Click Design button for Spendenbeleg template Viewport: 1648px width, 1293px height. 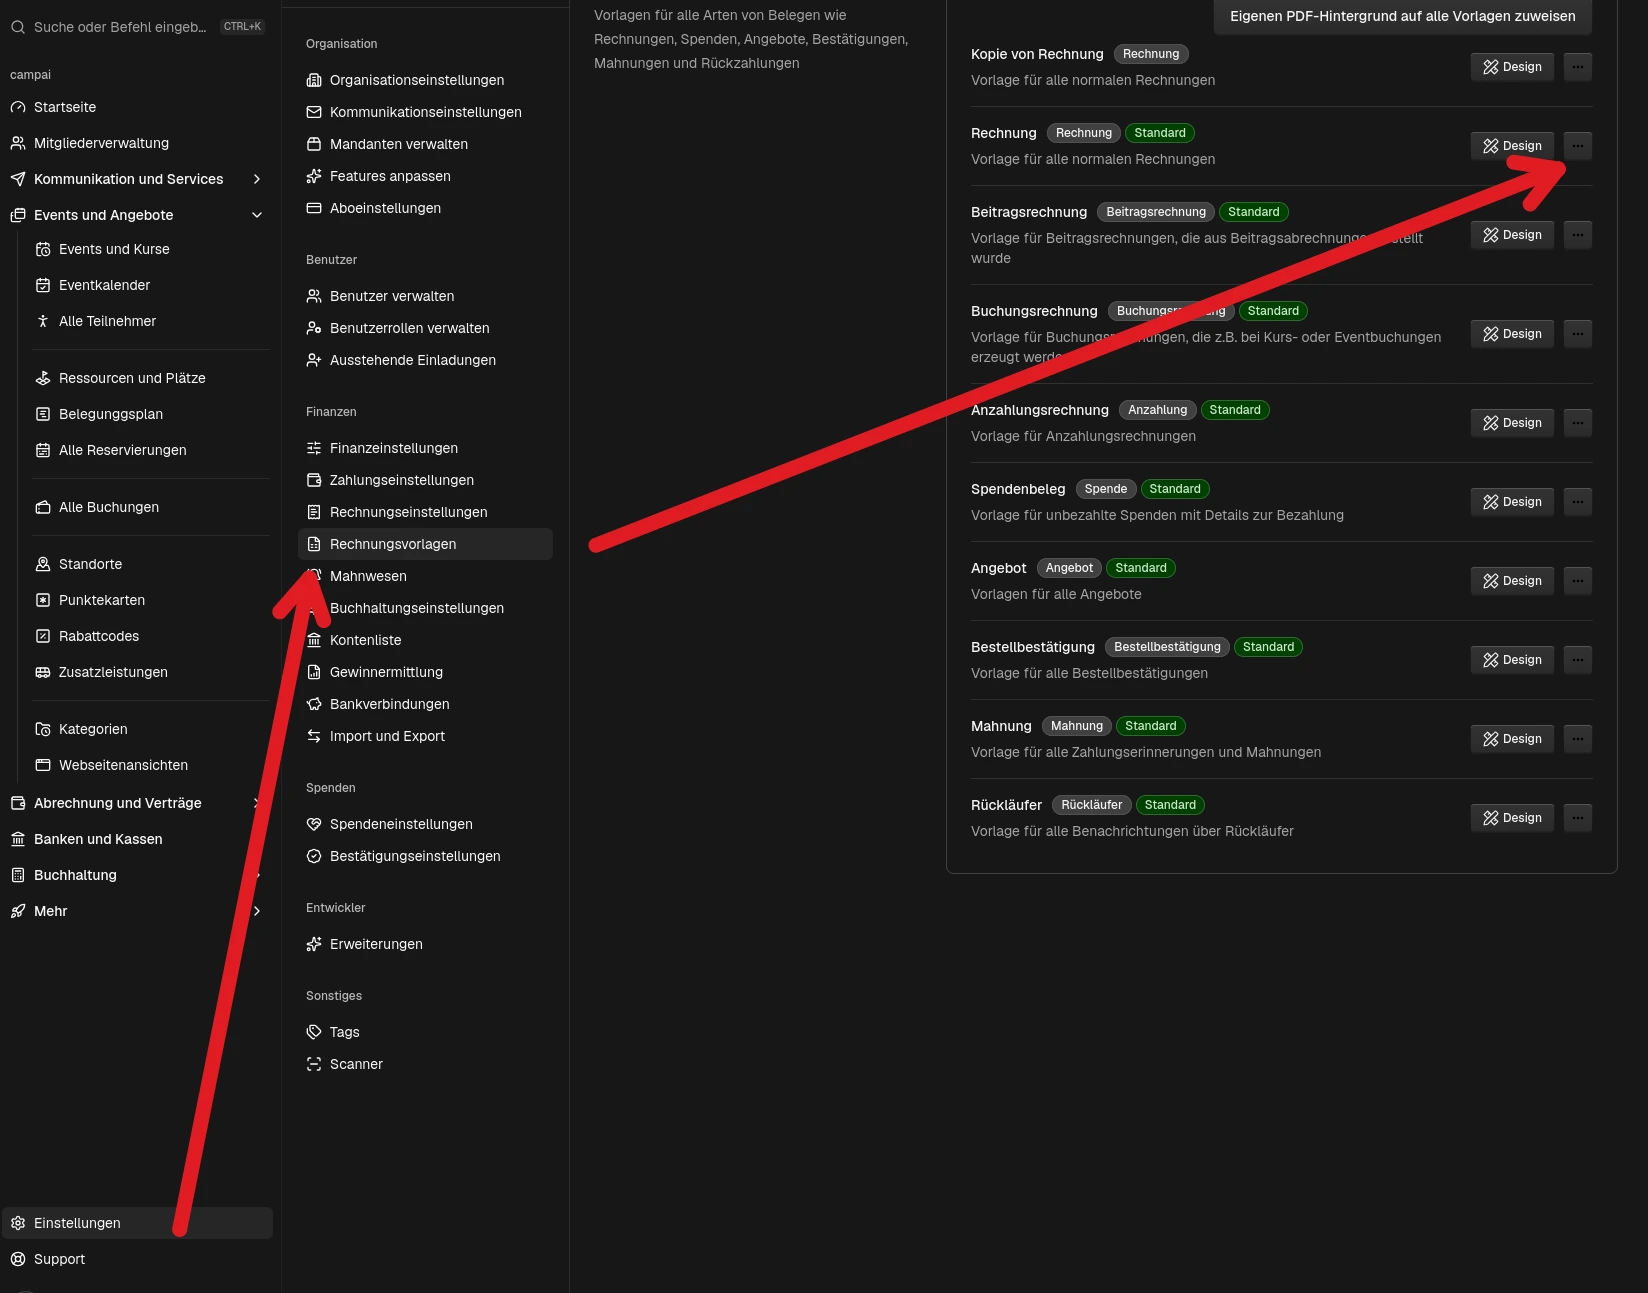point(1512,502)
